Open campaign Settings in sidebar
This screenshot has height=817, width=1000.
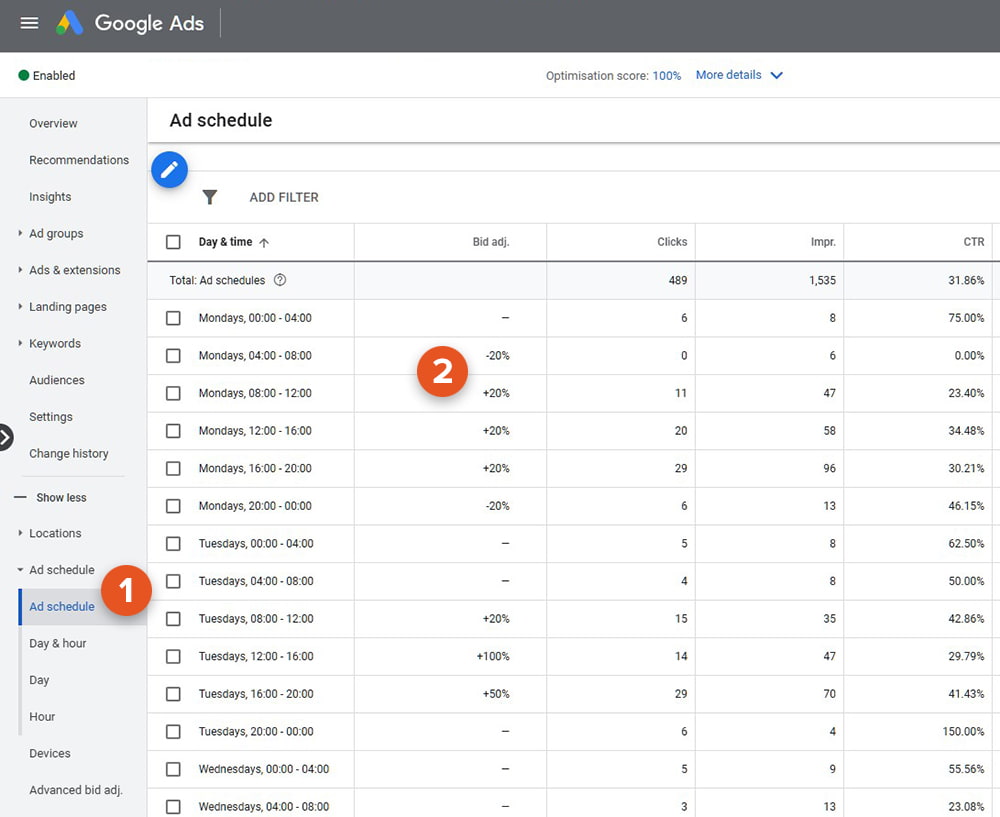coord(50,417)
